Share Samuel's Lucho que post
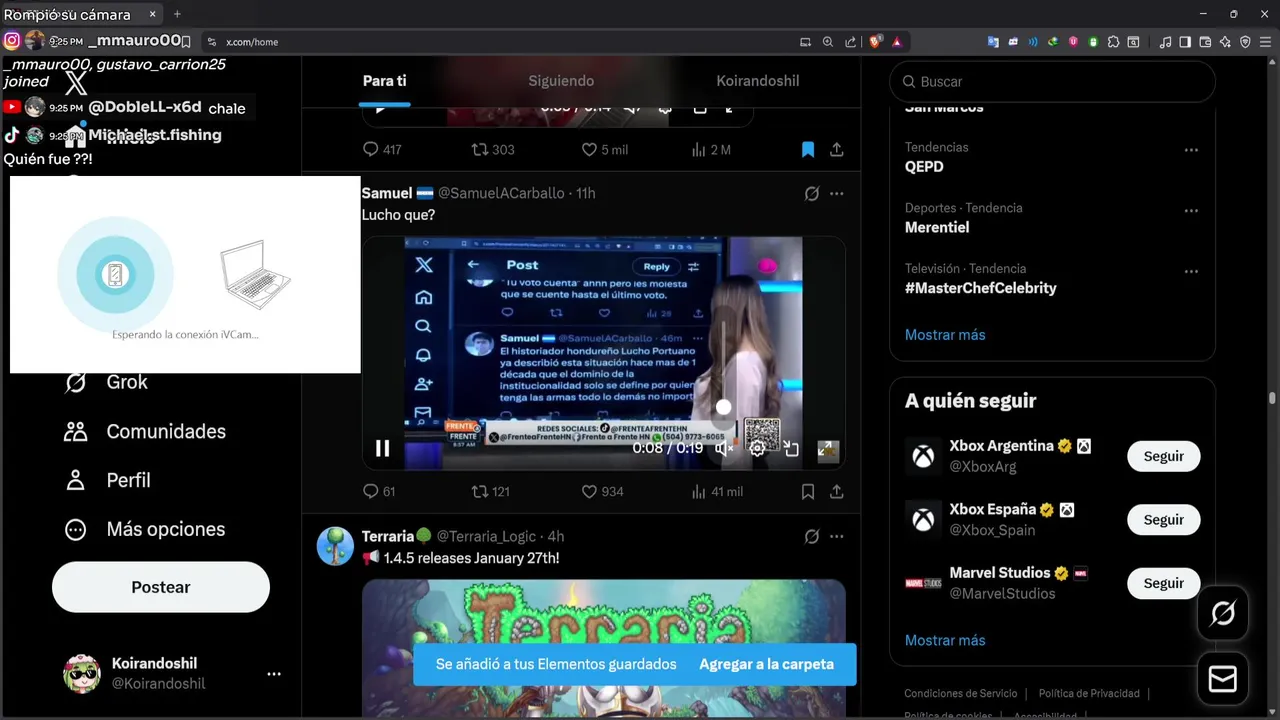1280x720 pixels. pyautogui.click(x=837, y=491)
